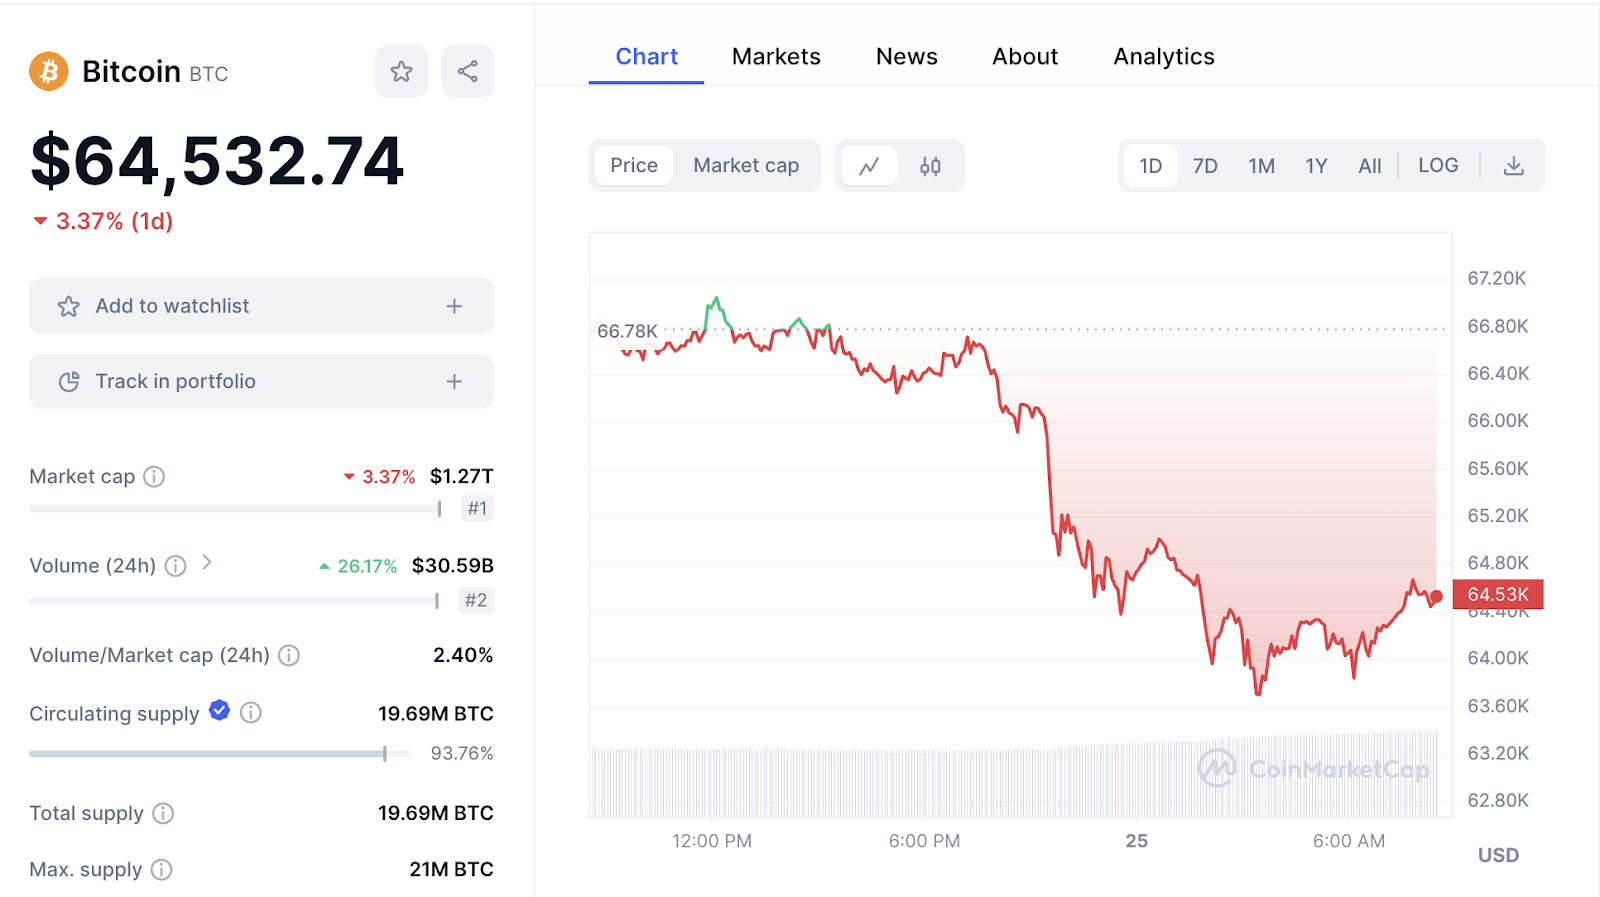Expand Volume (24h) details chevron
Viewport: 1600px width, 897px height.
(x=207, y=563)
